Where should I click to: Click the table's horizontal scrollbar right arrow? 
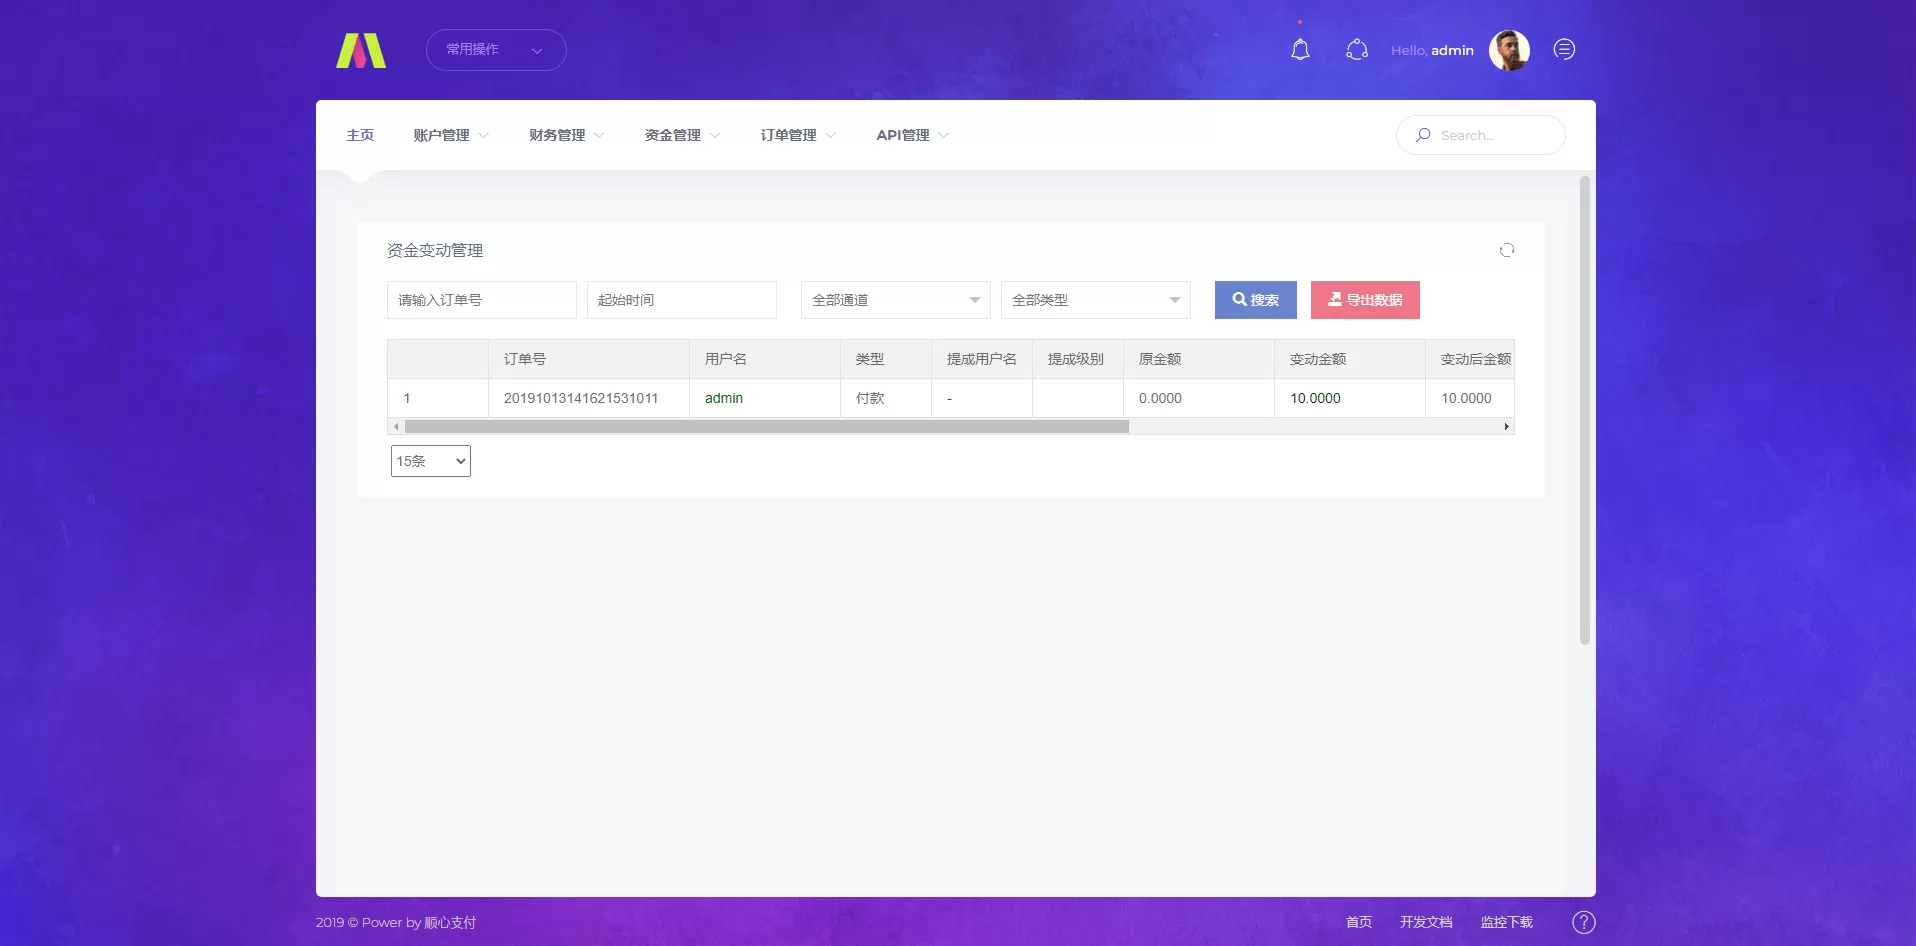point(1506,427)
